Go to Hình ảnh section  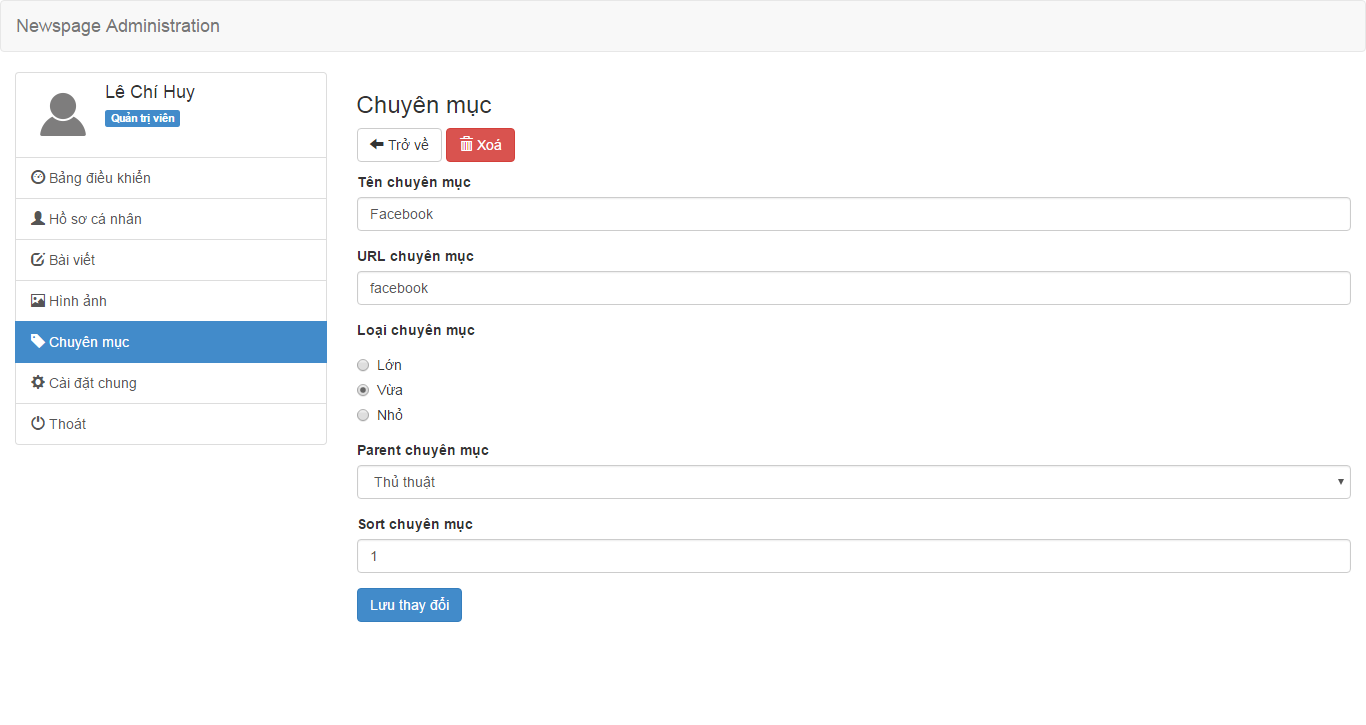(171, 301)
